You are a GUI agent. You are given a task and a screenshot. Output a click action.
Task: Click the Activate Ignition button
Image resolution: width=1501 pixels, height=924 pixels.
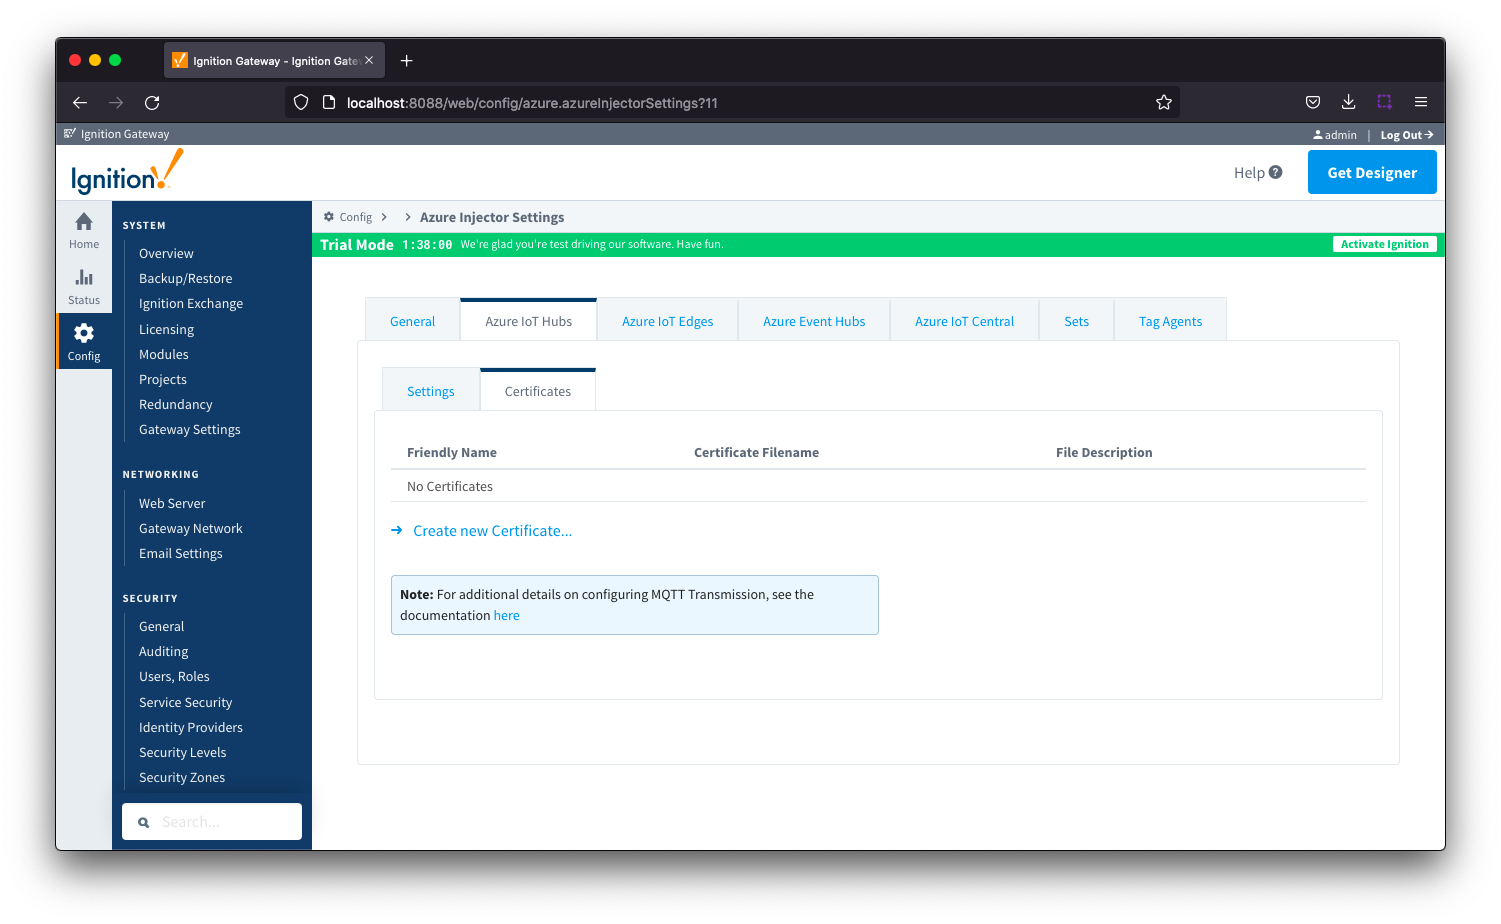pyautogui.click(x=1384, y=244)
